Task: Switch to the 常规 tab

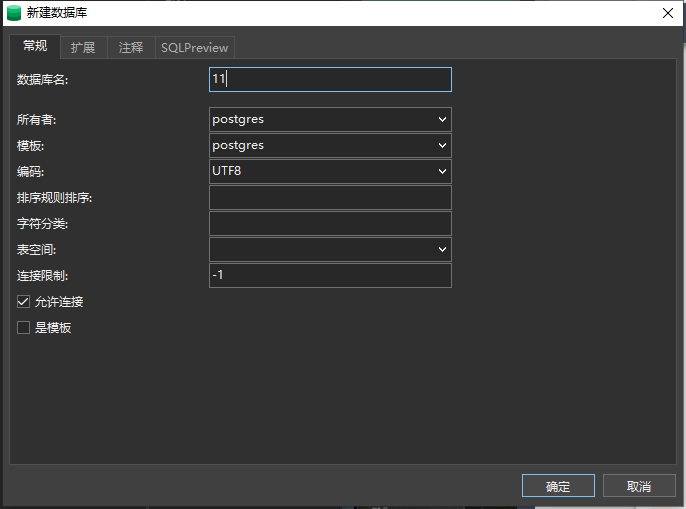Action: pos(35,46)
